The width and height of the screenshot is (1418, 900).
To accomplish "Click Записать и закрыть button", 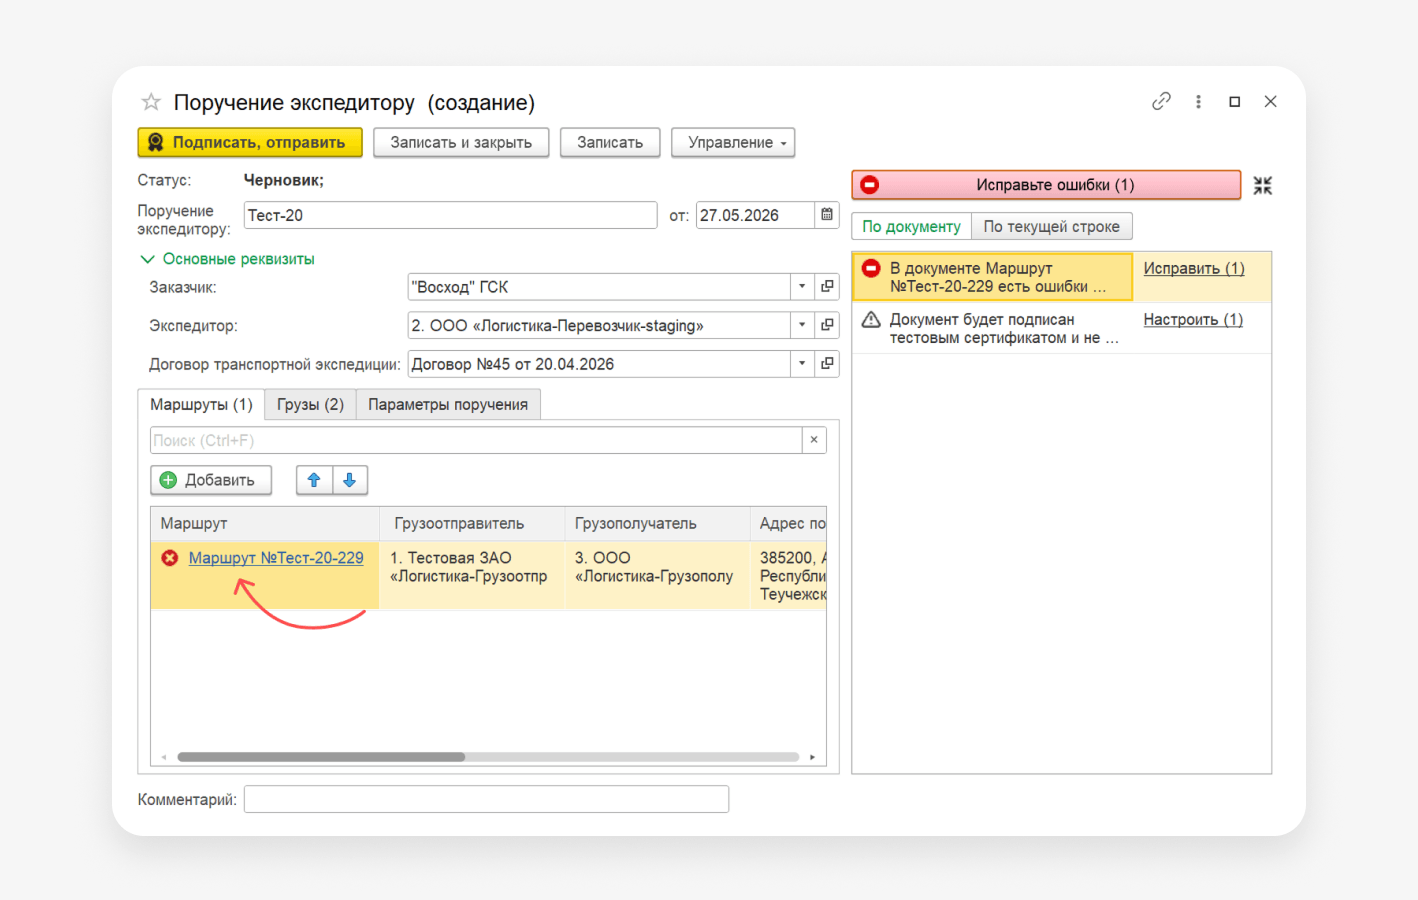I will [x=461, y=143].
